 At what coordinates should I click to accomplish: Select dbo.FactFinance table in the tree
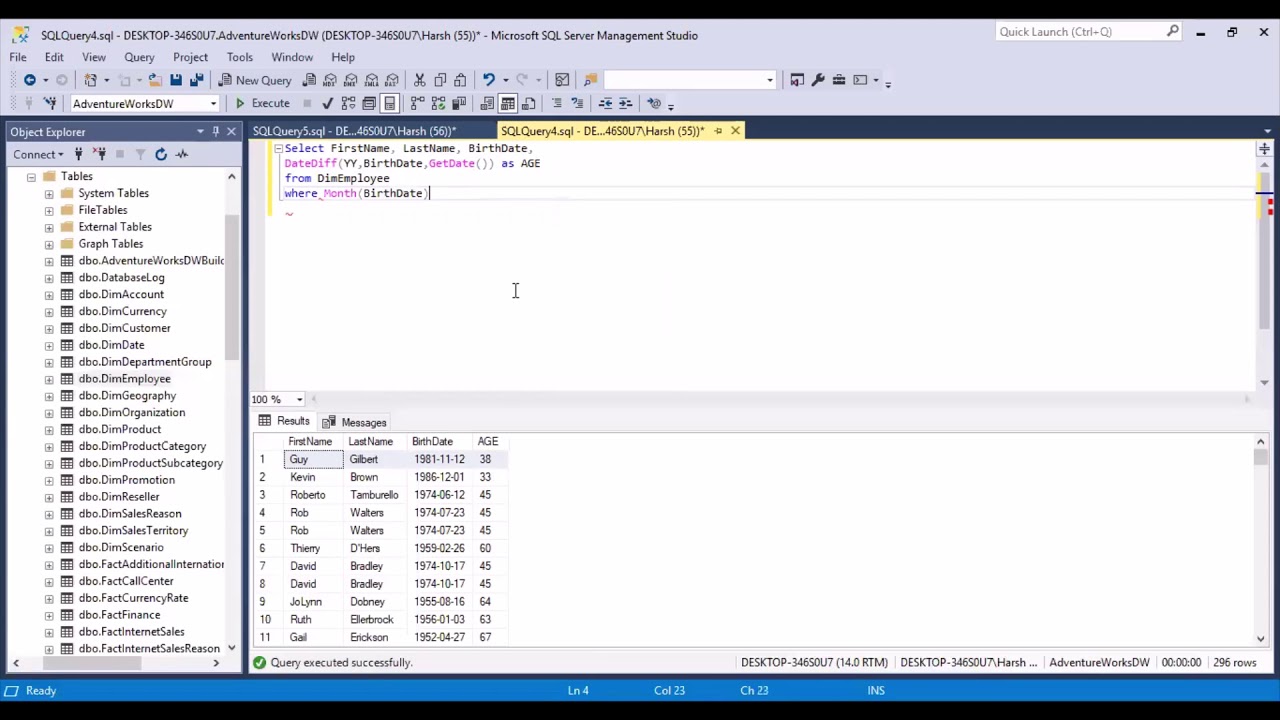(119, 615)
